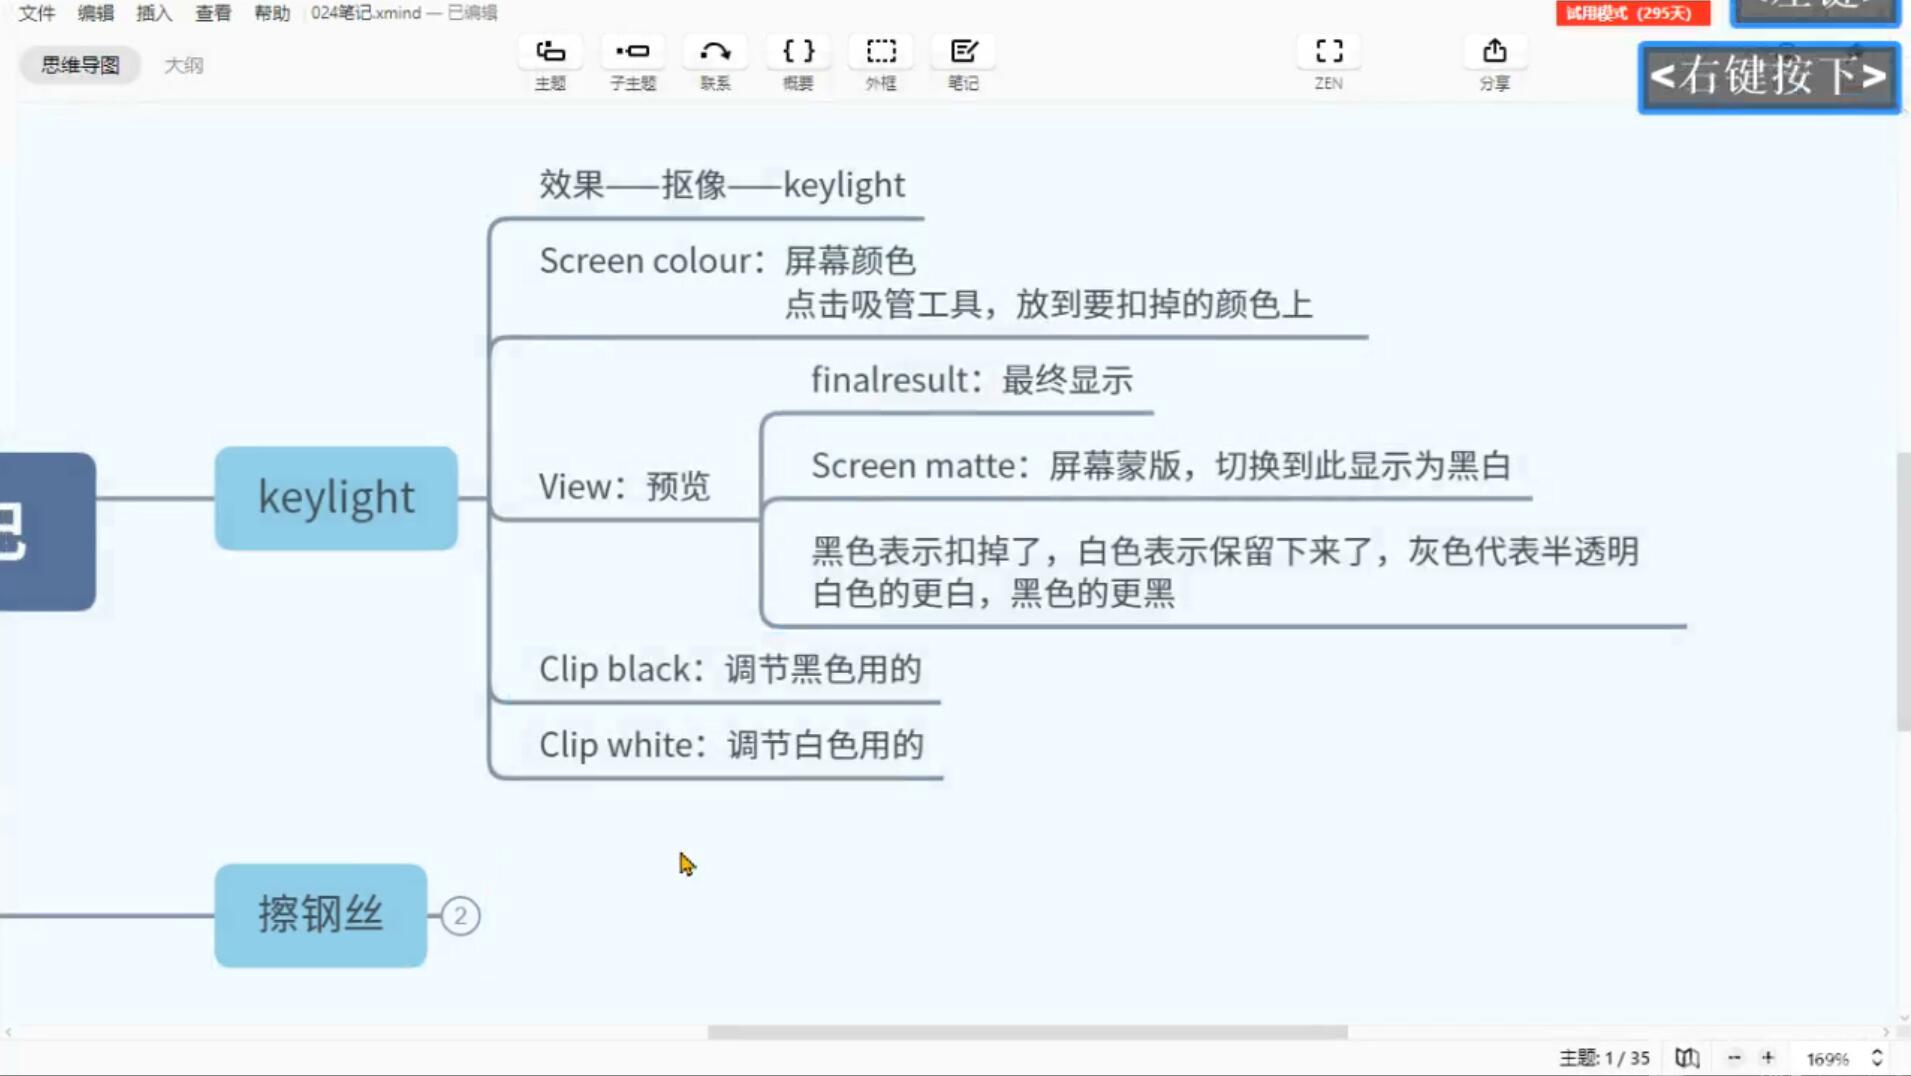Open the 文件 menu

click(37, 12)
